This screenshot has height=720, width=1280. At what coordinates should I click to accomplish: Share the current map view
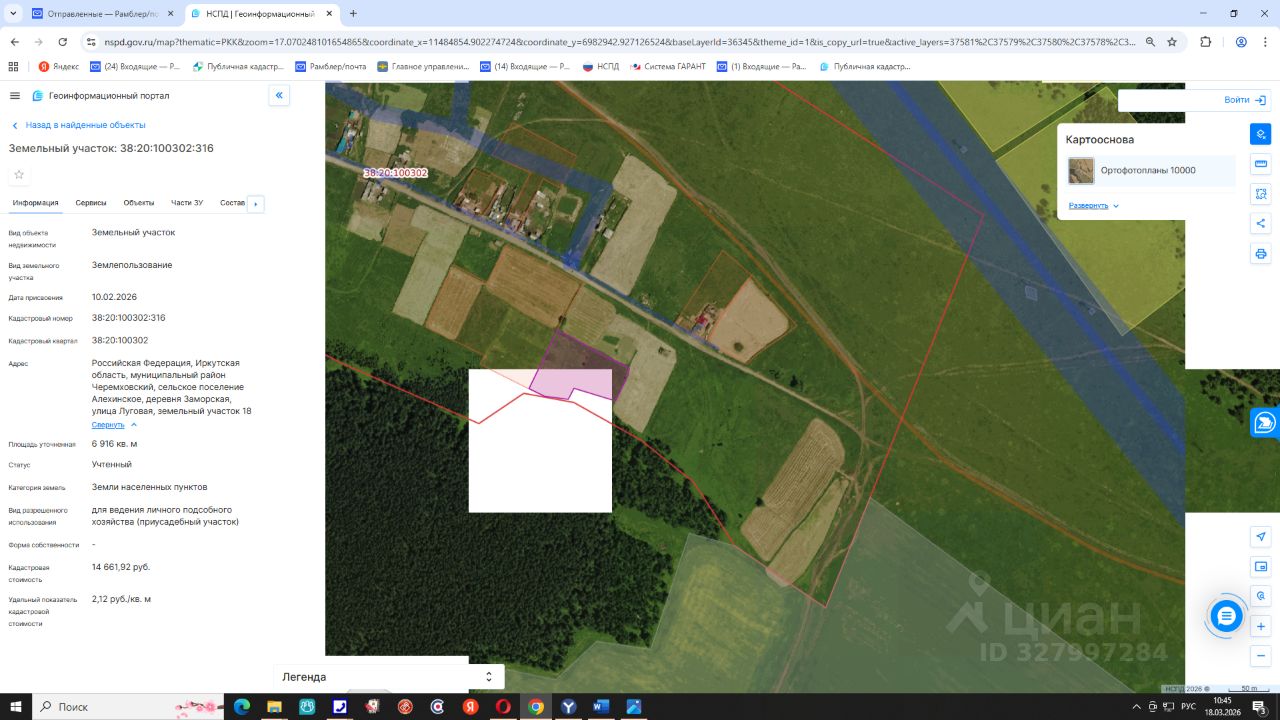click(x=1261, y=224)
